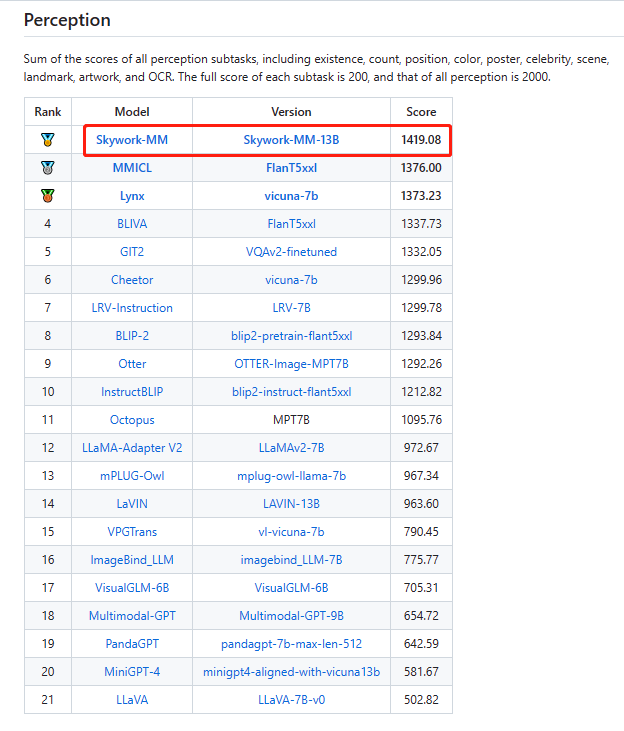Image resolution: width=624 pixels, height=731 pixels.
Task: Click the Model column header
Action: coord(132,112)
